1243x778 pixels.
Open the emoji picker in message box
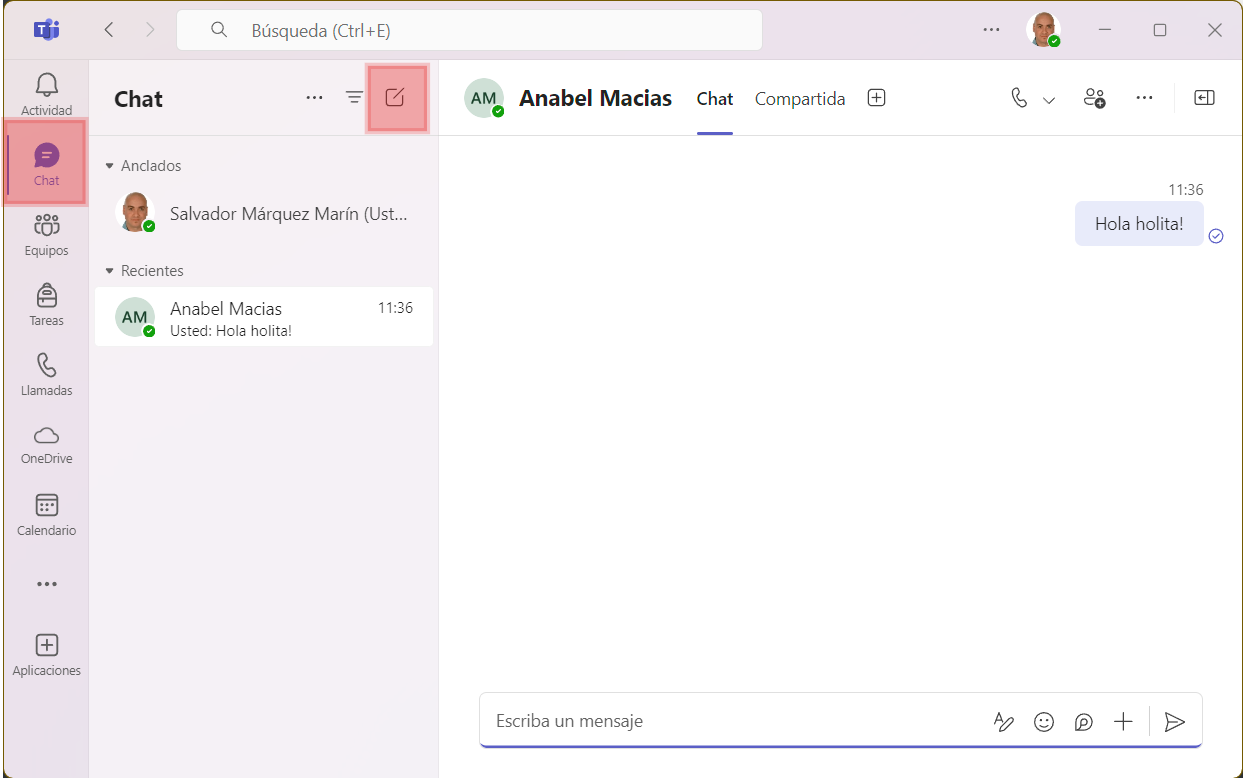click(1044, 722)
